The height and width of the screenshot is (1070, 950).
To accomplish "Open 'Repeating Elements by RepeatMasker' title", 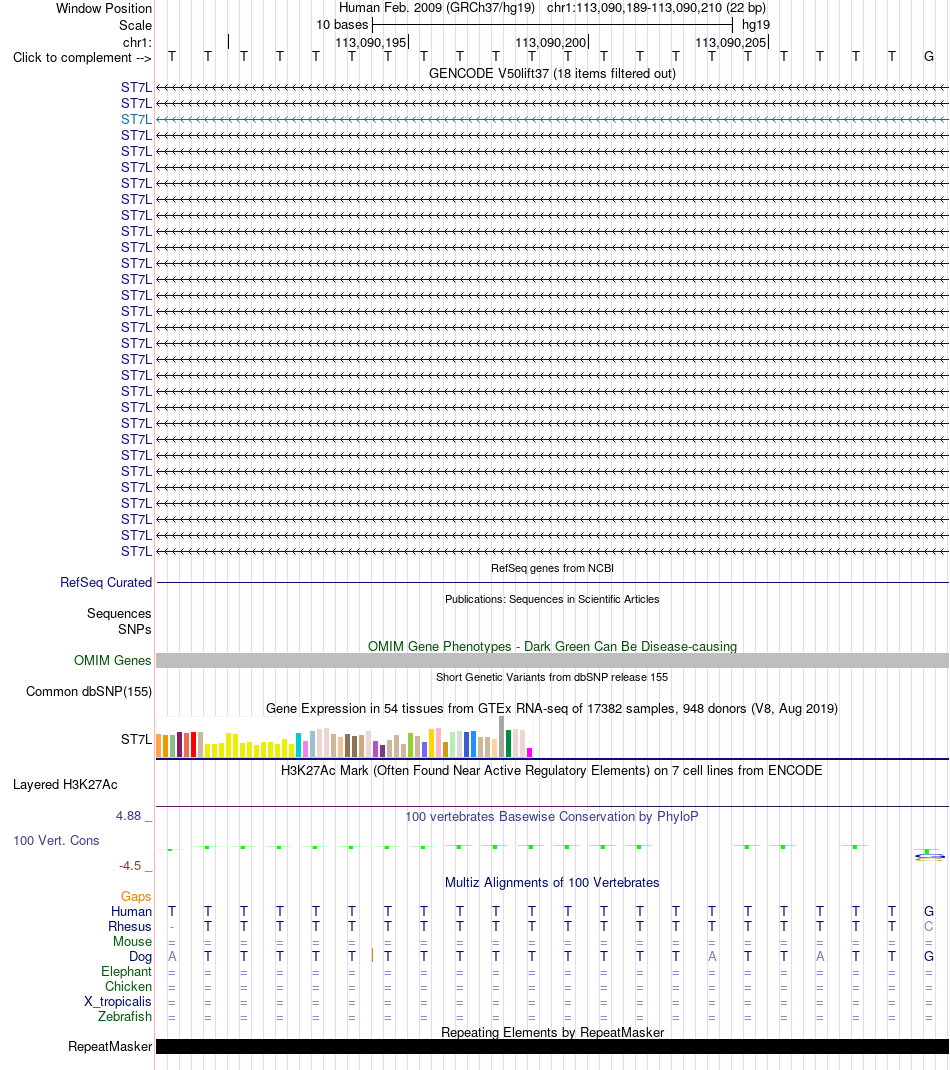I will (x=552, y=1032).
